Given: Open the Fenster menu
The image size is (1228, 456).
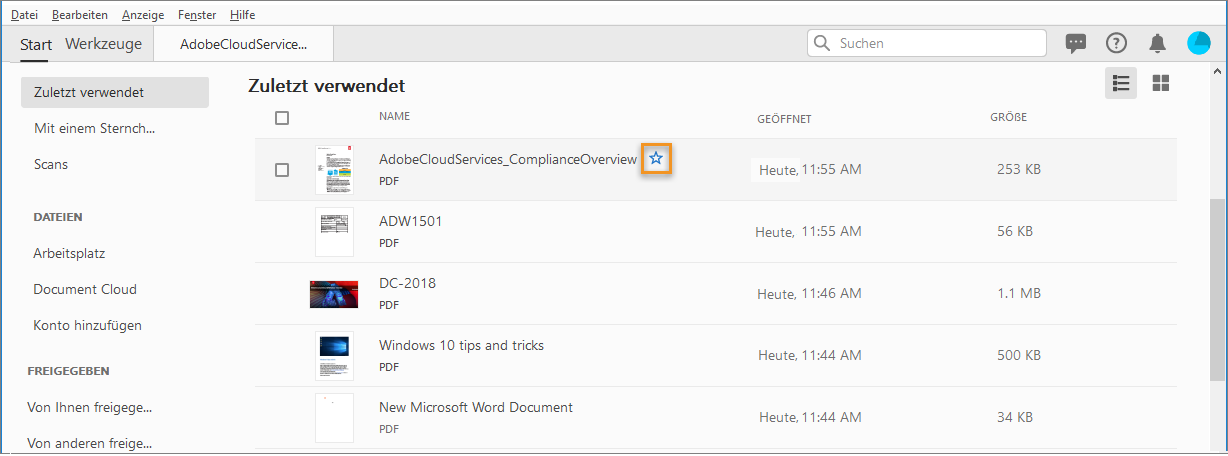Looking at the screenshot, I should [196, 15].
